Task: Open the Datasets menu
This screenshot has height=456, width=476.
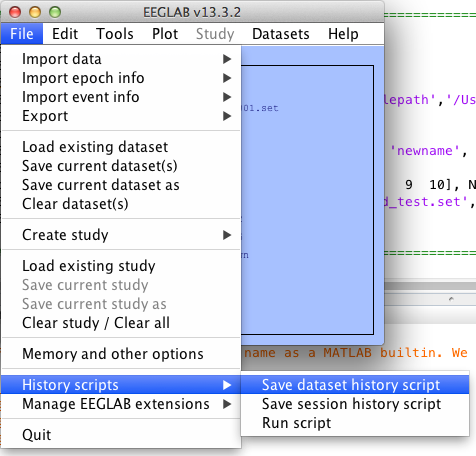Action: [x=281, y=34]
